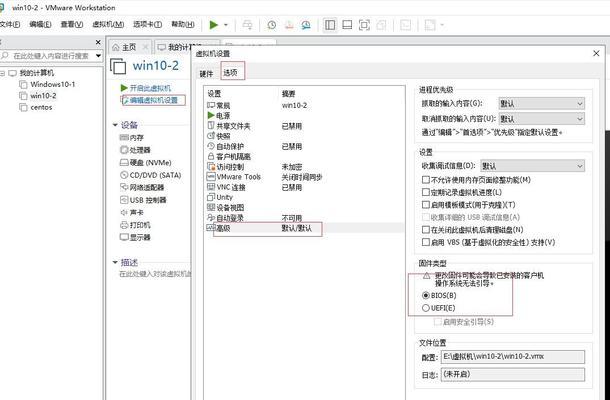
Task: Click the revert snapshot toolbar icon
Action: coord(289,25)
